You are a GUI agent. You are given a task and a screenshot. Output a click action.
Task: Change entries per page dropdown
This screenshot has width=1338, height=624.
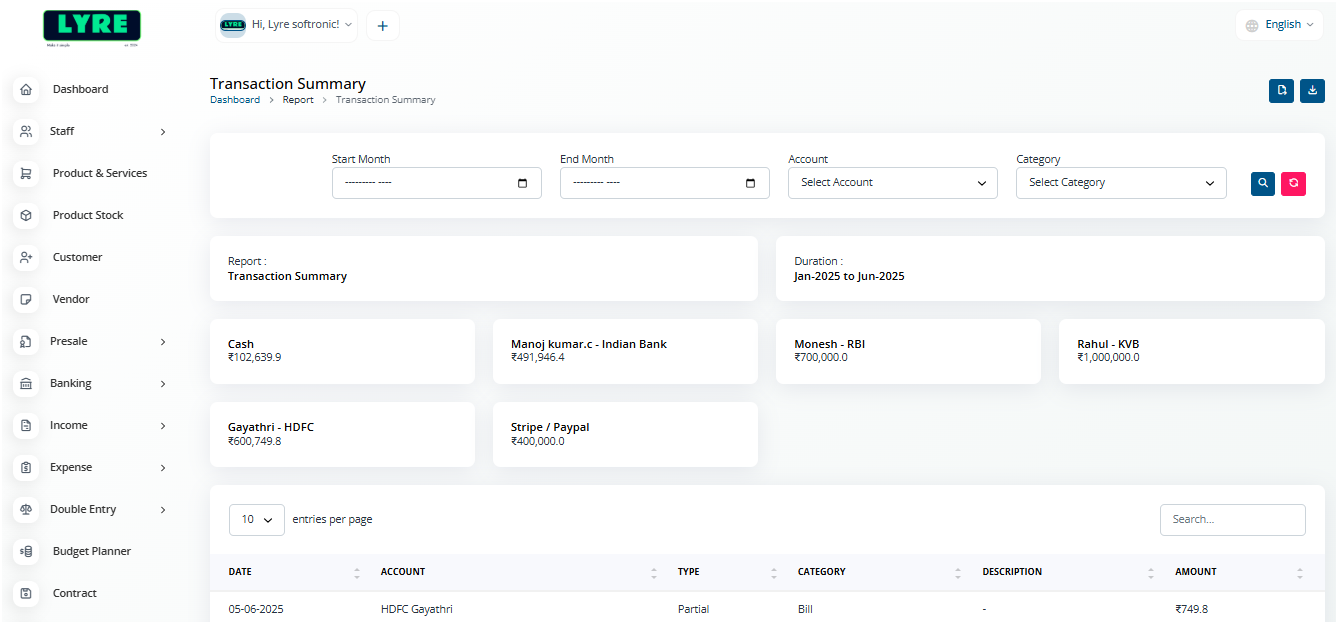point(257,520)
